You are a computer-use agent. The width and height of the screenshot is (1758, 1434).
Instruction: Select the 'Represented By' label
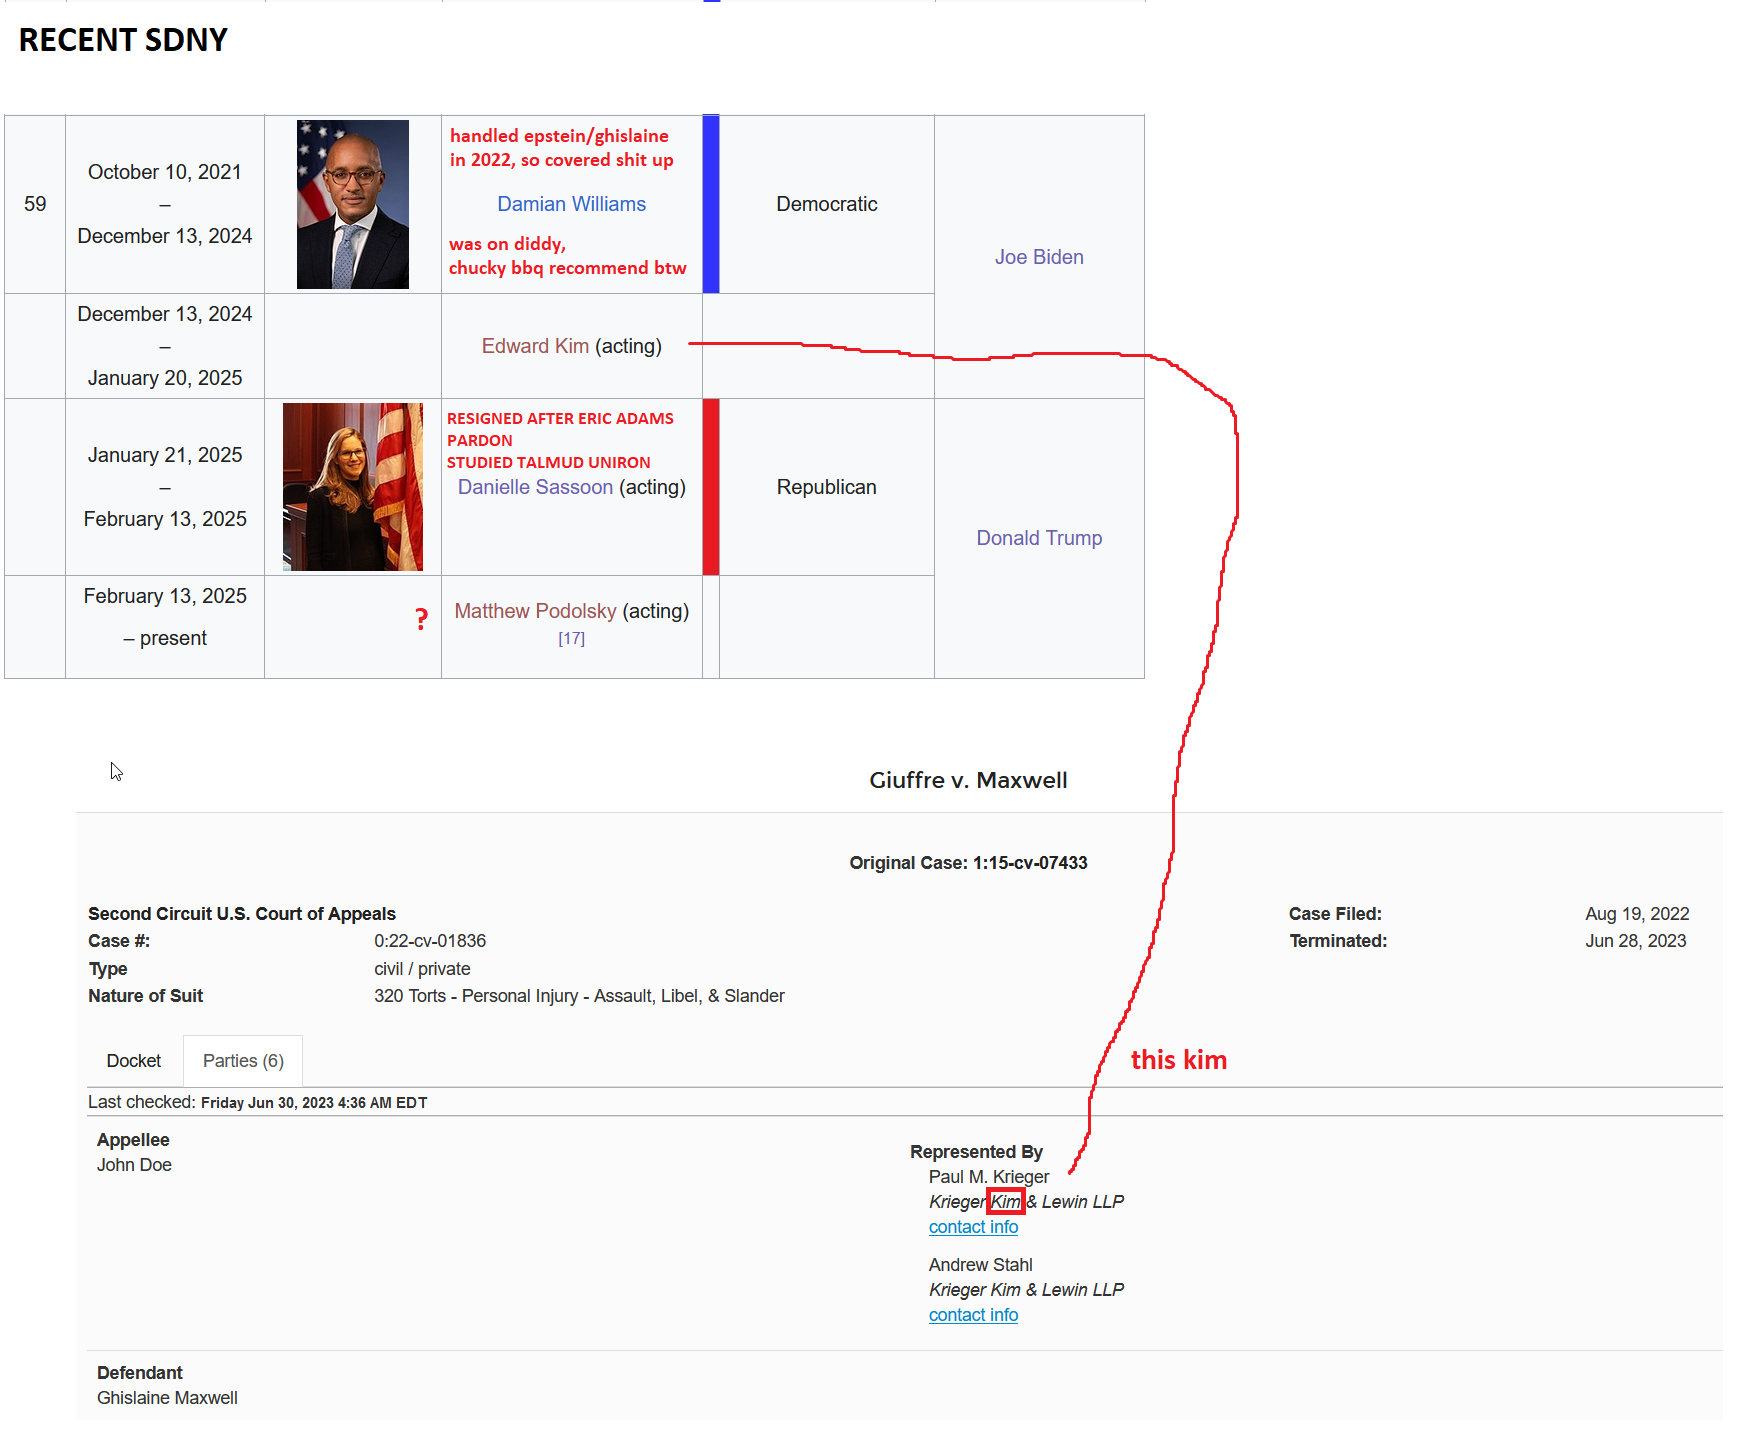[x=976, y=1152]
